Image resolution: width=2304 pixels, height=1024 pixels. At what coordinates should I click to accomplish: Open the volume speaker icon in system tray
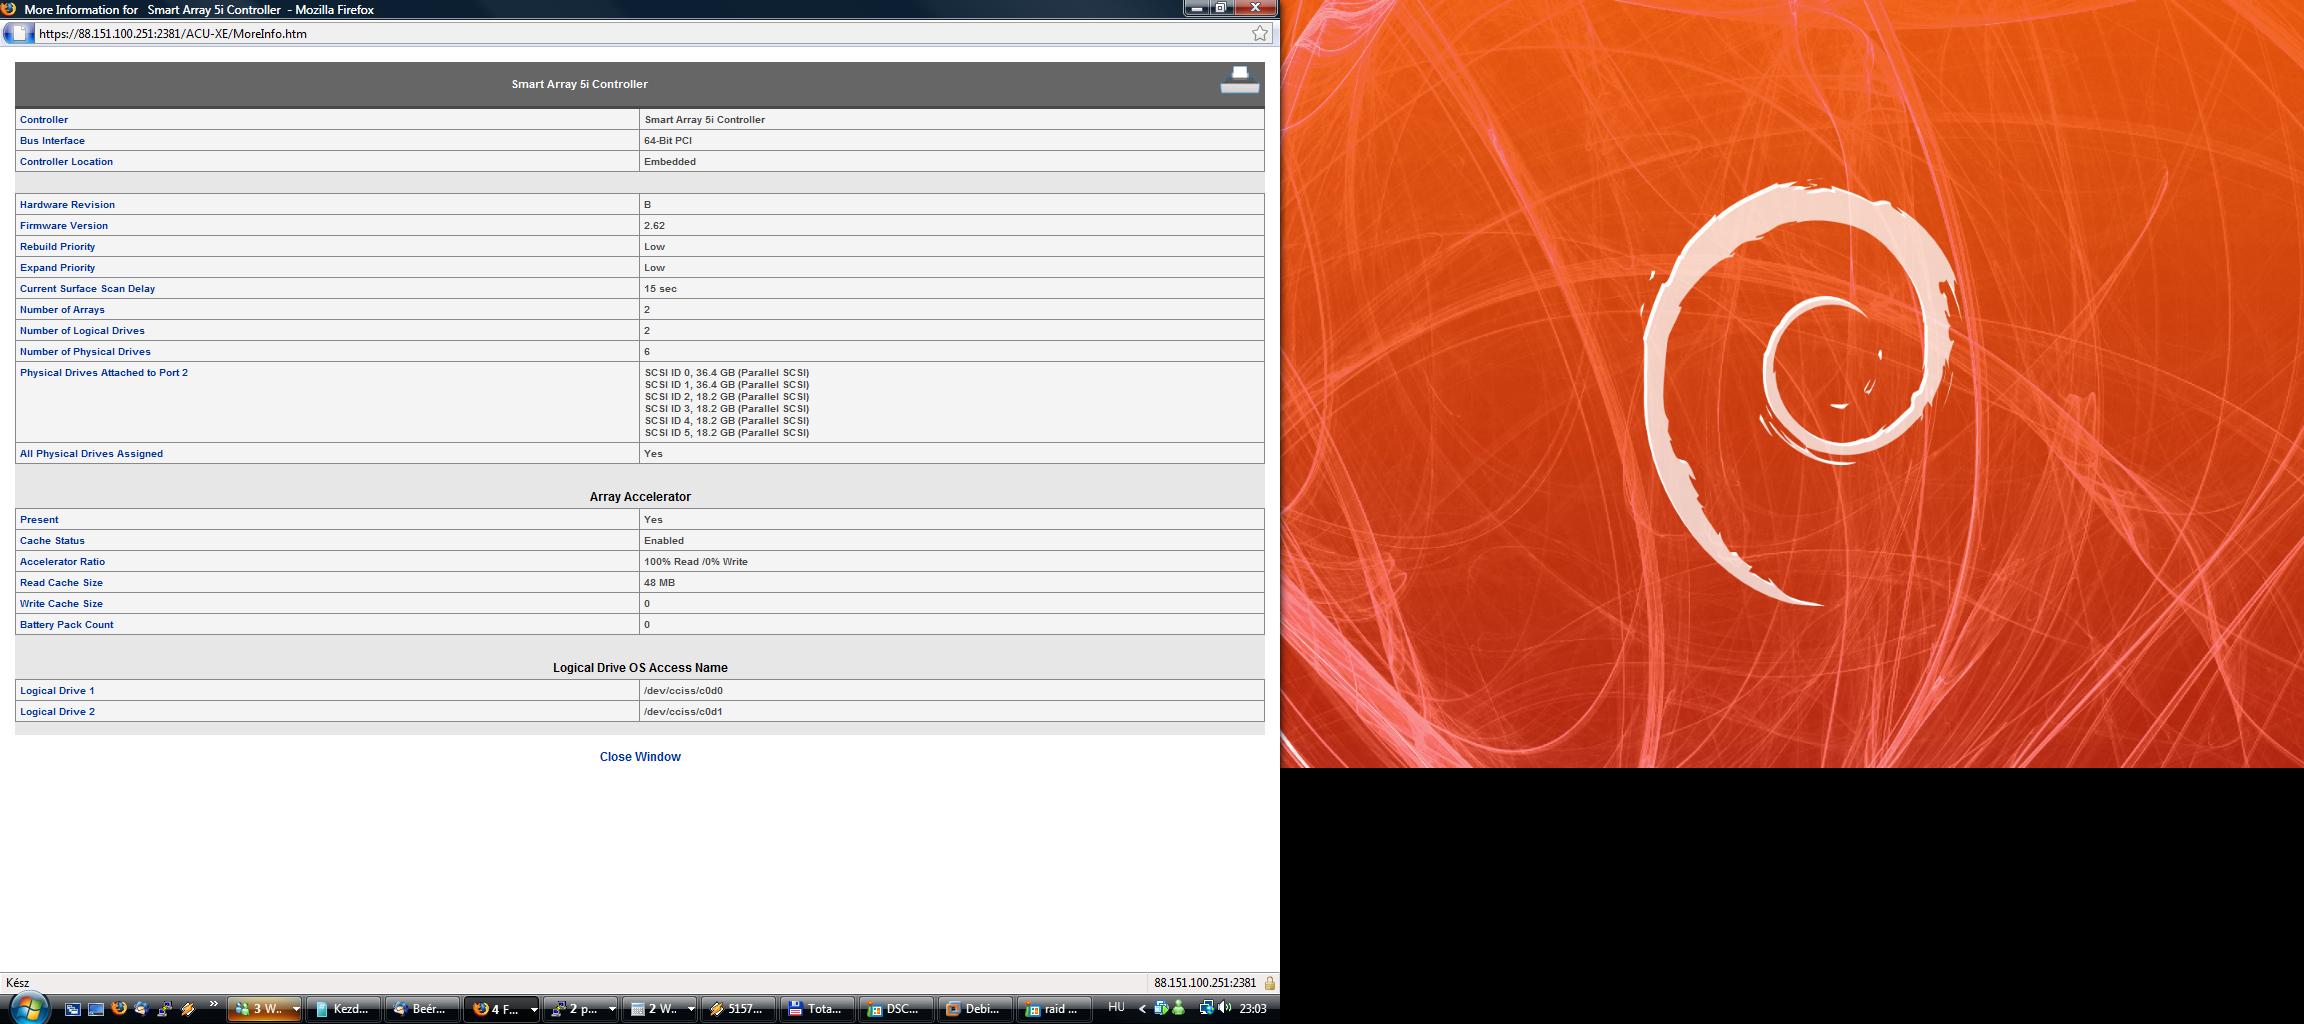pyautogui.click(x=1225, y=1008)
